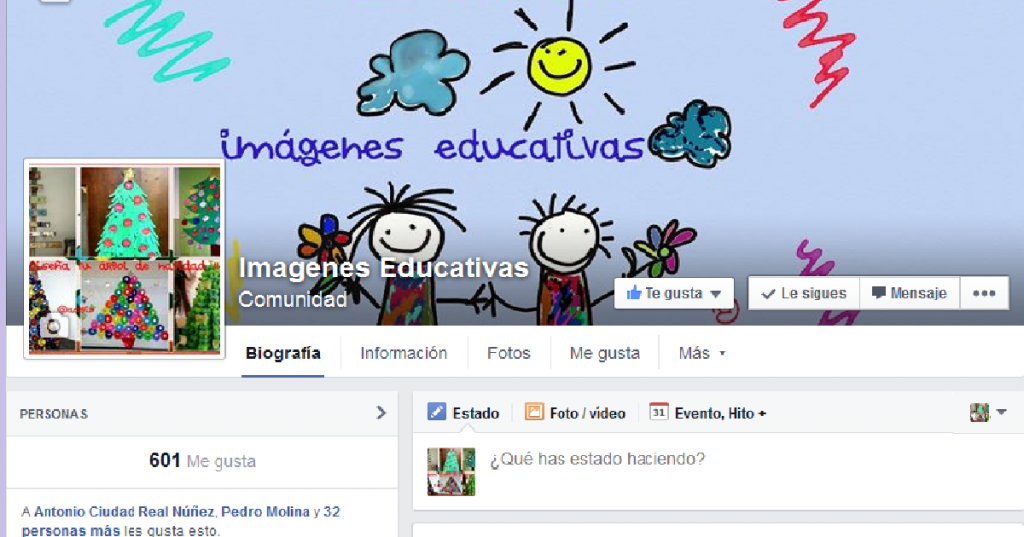Expand the Más tab dropdown
The image size is (1024, 537).
(701, 353)
